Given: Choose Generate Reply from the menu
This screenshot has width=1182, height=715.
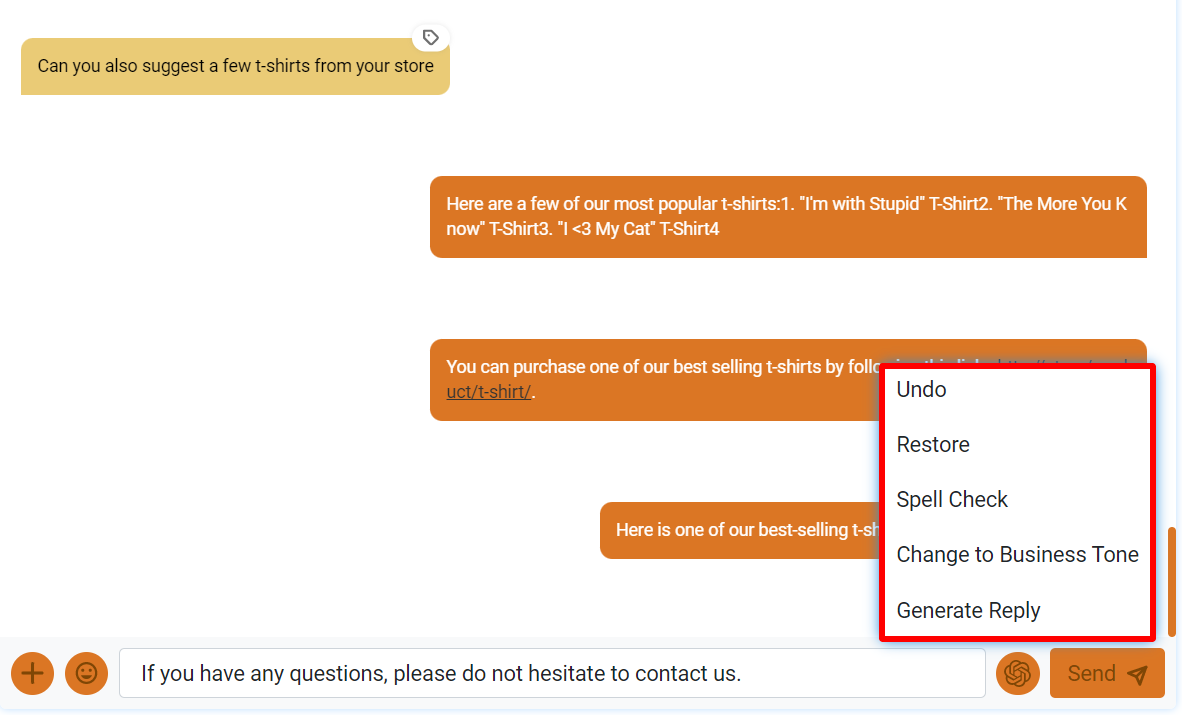Looking at the screenshot, I should coord(968,610).
